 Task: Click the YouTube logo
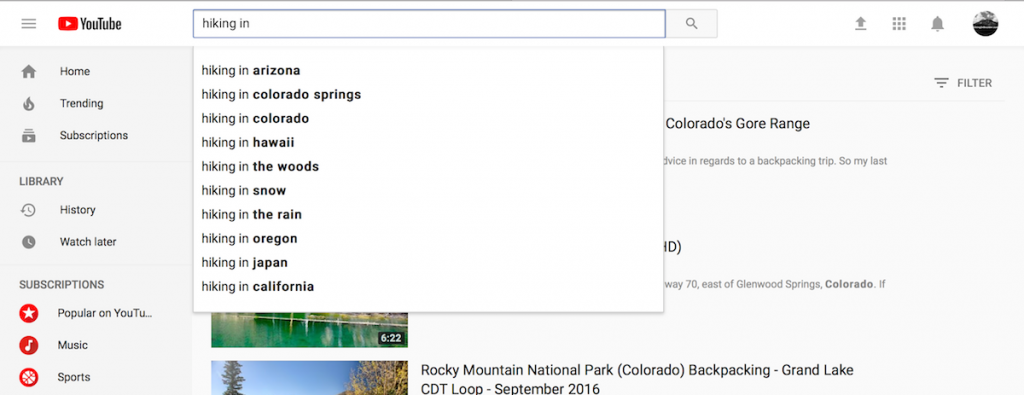[x=89, y=24]
